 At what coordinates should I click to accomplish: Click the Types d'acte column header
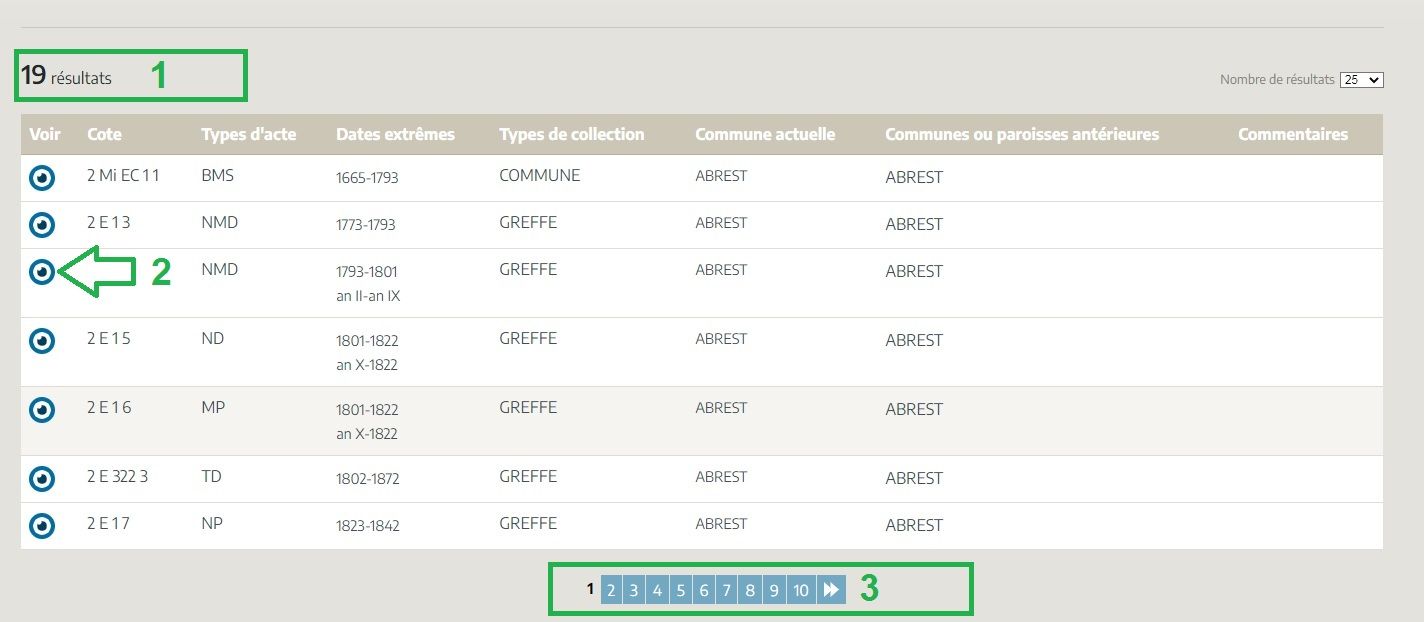(x=248, y=134)
